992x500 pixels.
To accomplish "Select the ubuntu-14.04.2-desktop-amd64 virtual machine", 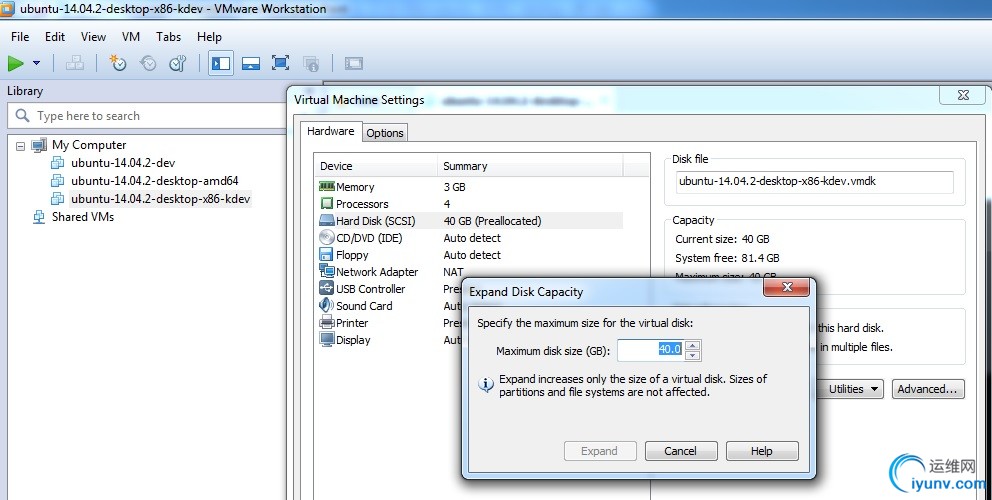I will point(155,181).
